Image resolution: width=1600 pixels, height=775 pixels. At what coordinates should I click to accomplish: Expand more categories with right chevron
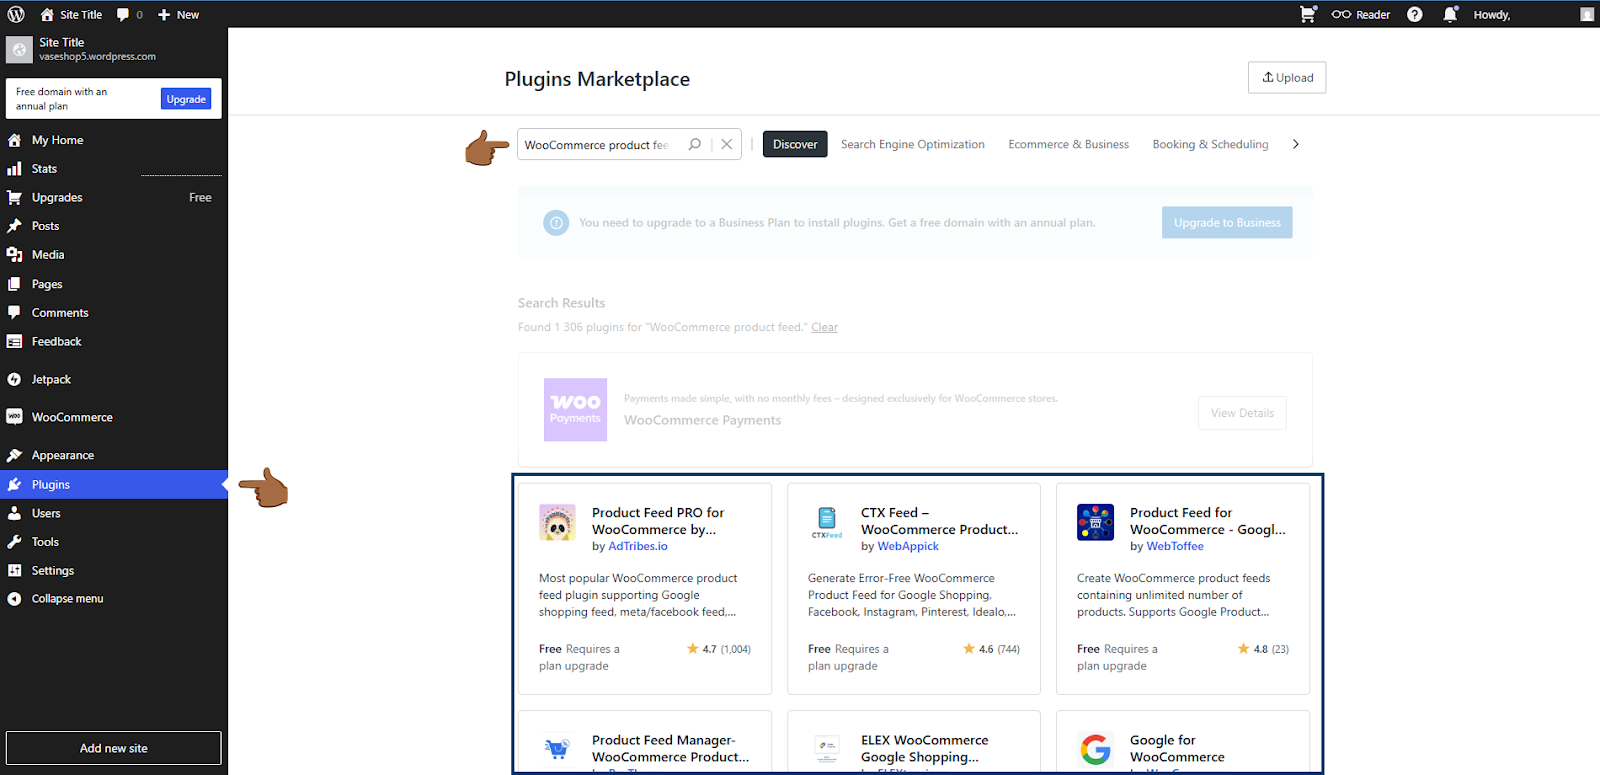(1296, 144)
